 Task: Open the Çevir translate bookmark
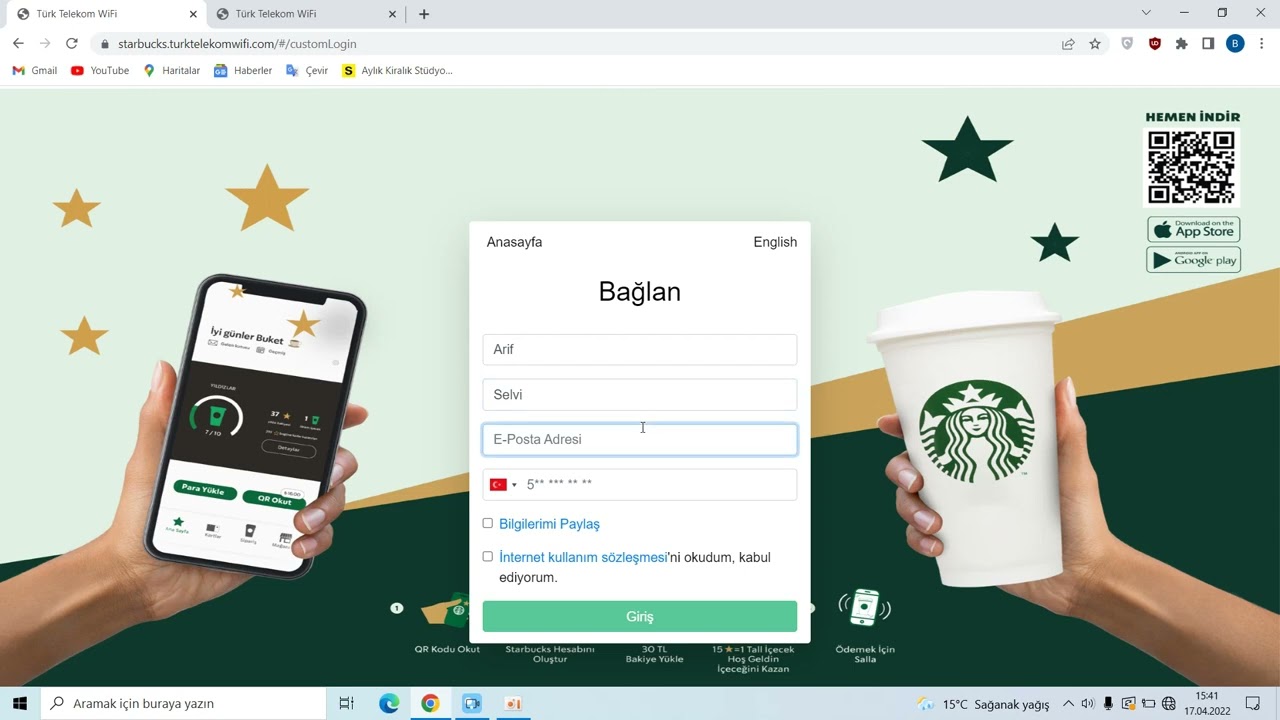(307, 71)
